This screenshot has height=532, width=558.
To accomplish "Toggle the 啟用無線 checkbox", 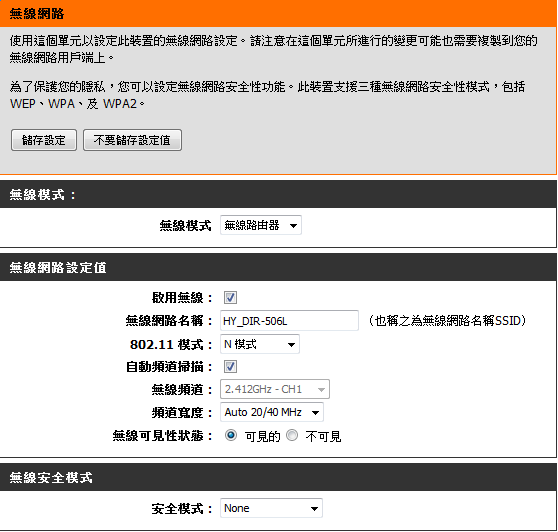I will (x=230, y=297).
